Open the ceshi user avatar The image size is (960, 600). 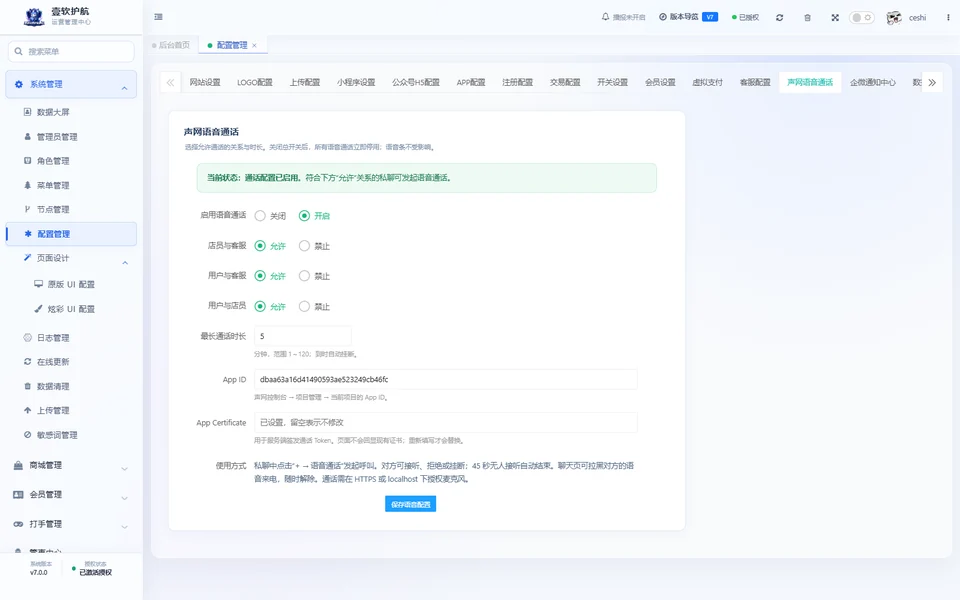point(894,18)
